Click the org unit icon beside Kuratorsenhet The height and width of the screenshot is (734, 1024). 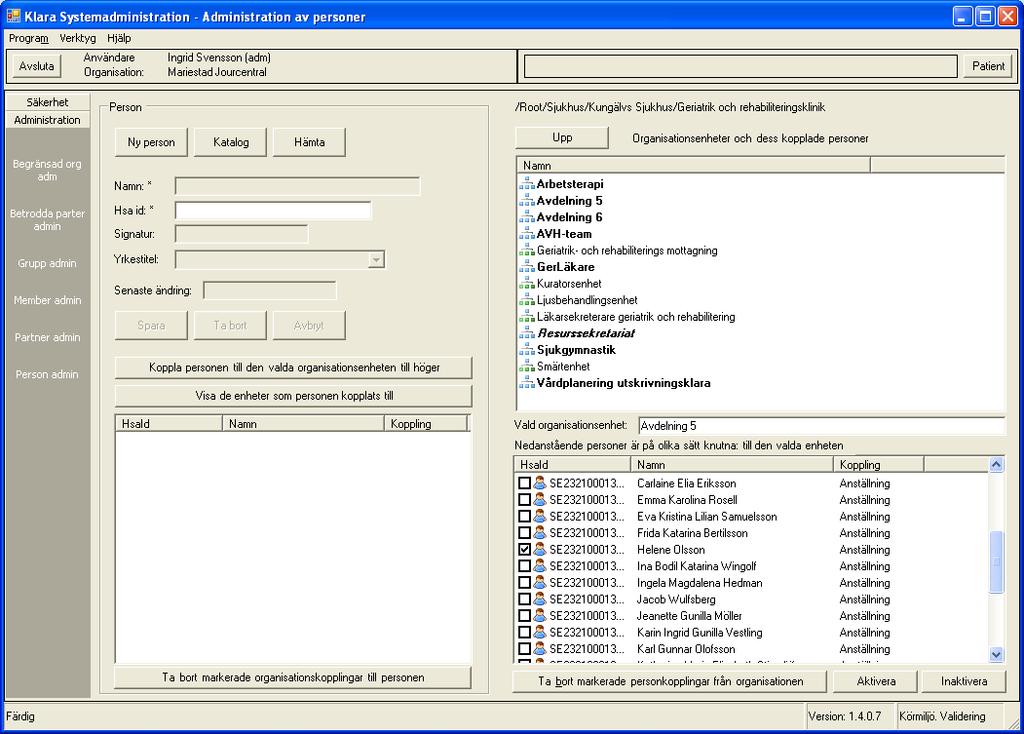(x=527, y=283)
